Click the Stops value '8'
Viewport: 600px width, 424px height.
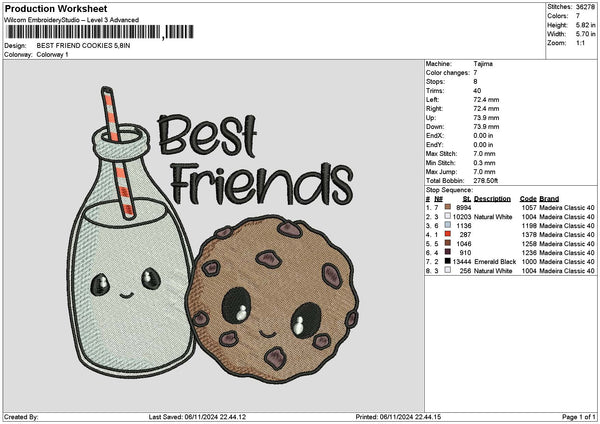point(475,82)
